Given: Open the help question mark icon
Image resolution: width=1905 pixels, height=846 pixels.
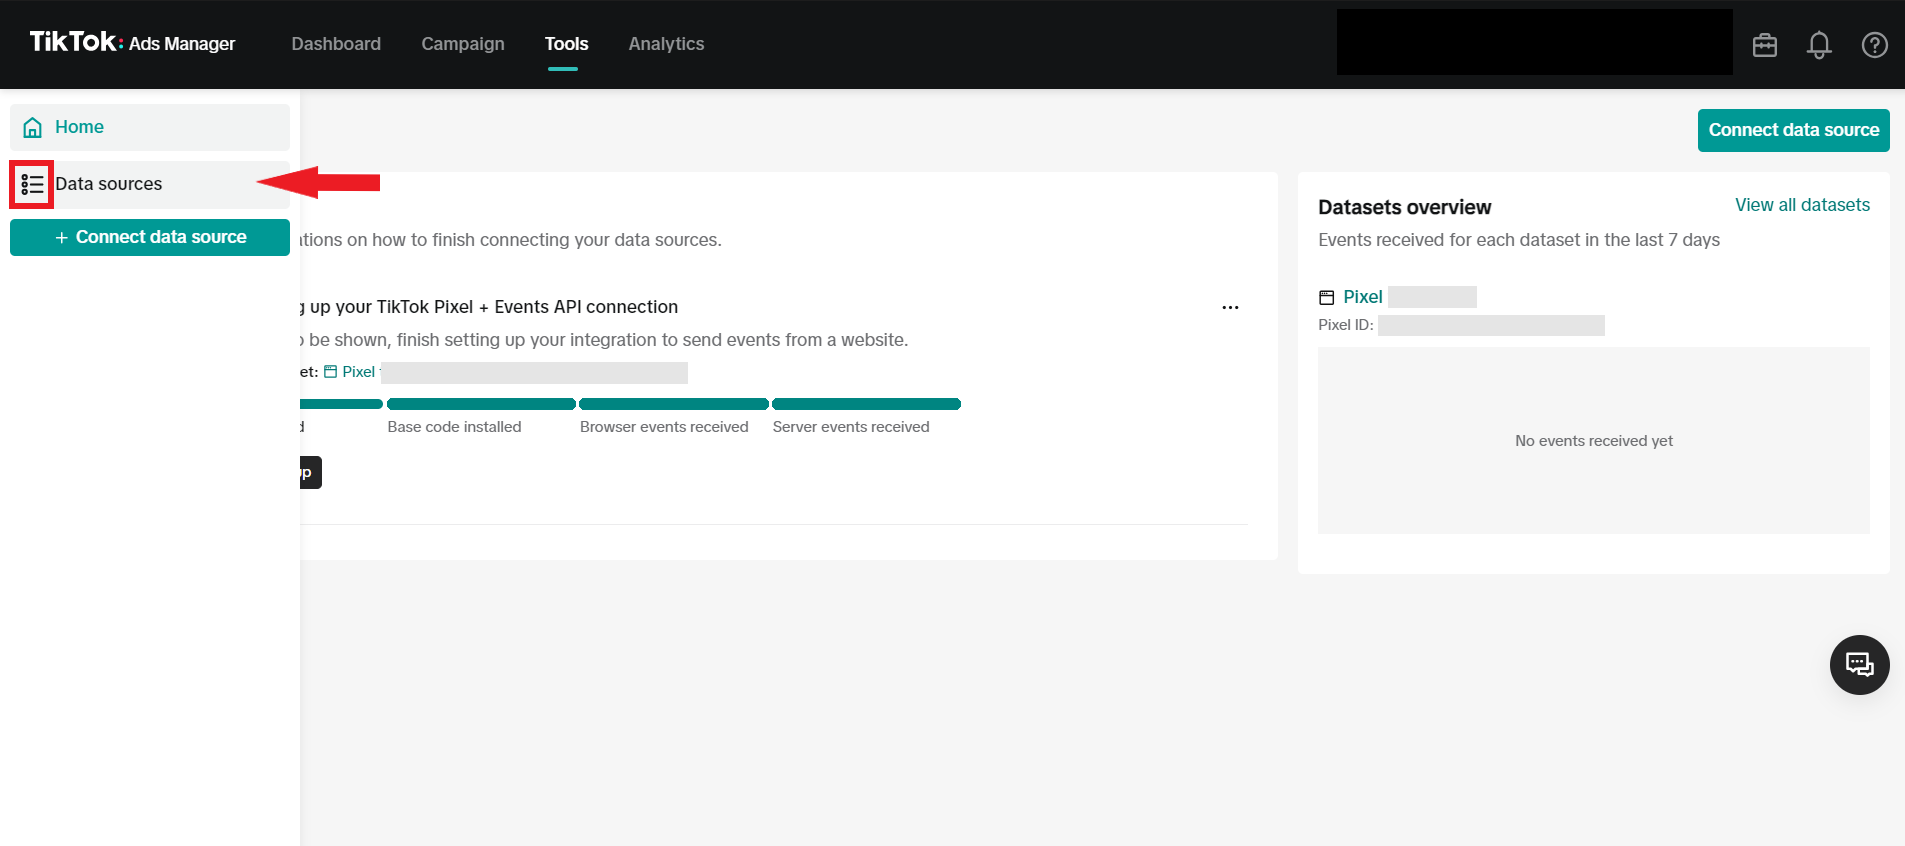Looking at the screenshot, I should click(1874, 45).
